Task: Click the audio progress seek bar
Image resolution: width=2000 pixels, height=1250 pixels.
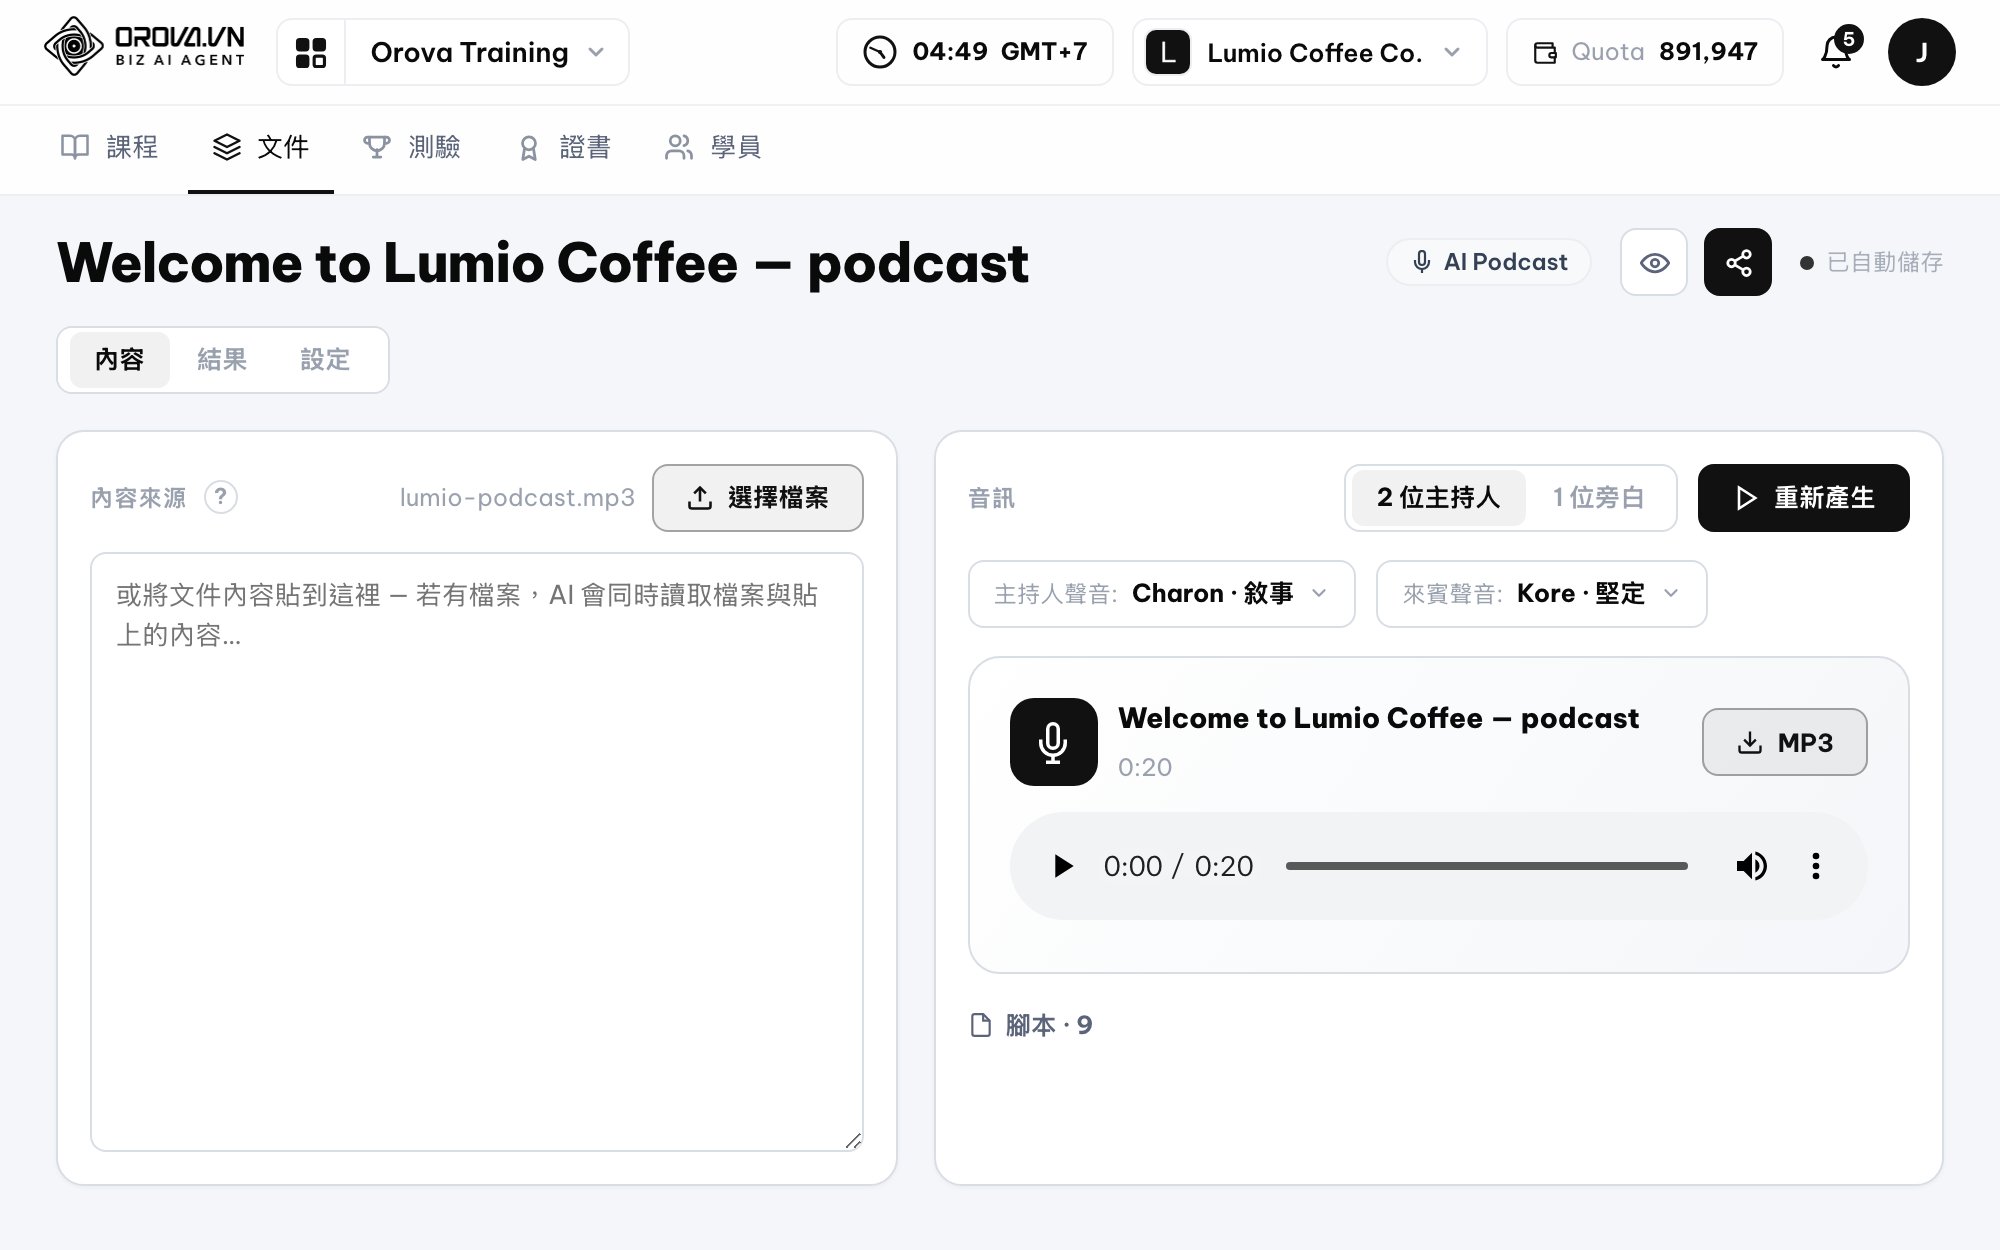Action: [x=1487, y=866]
